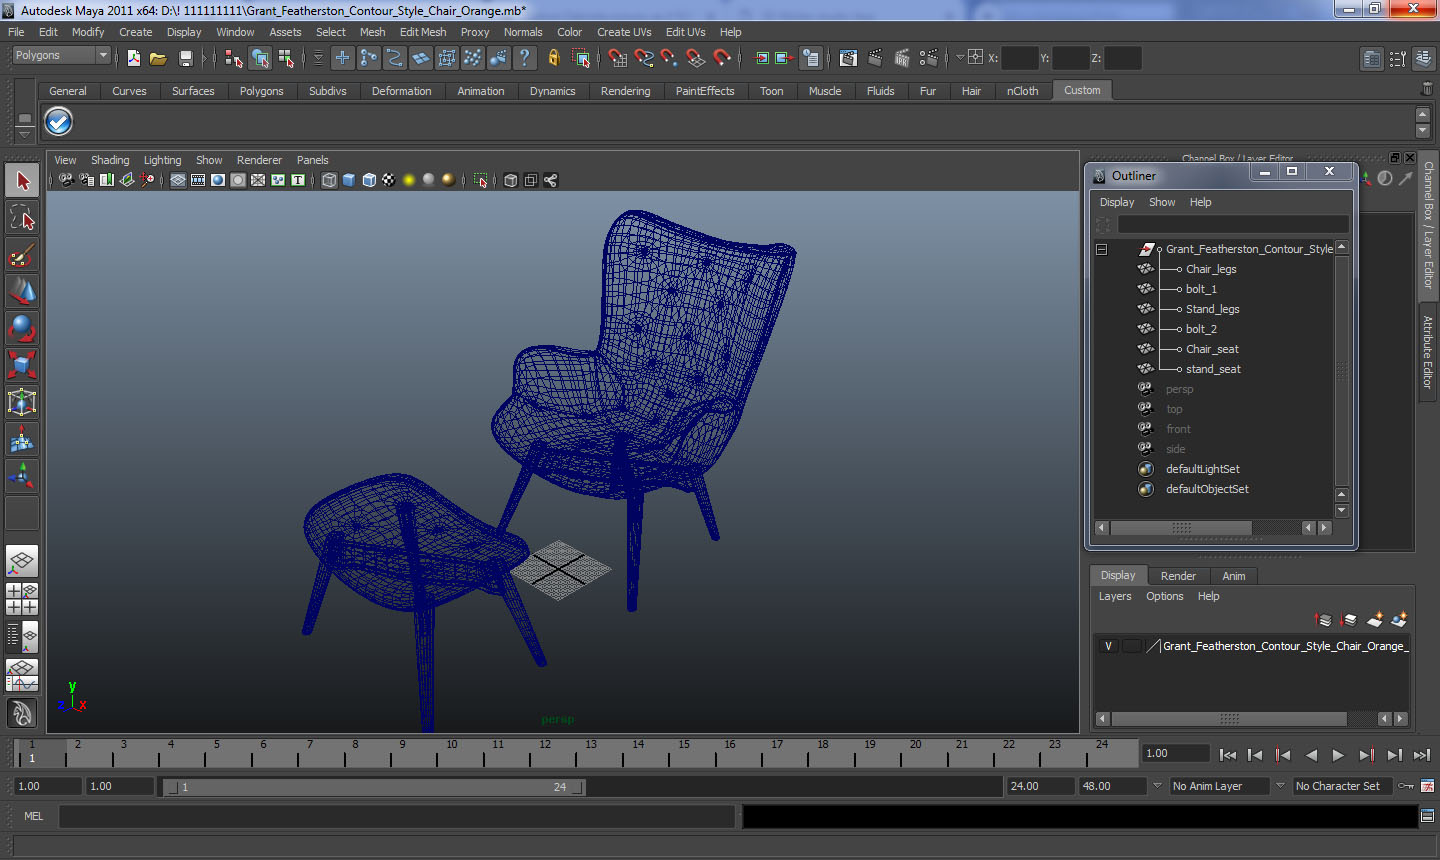Click frame 12 on the time slider
Viewport: 1440px width, 860px height.
click(544, 753)
